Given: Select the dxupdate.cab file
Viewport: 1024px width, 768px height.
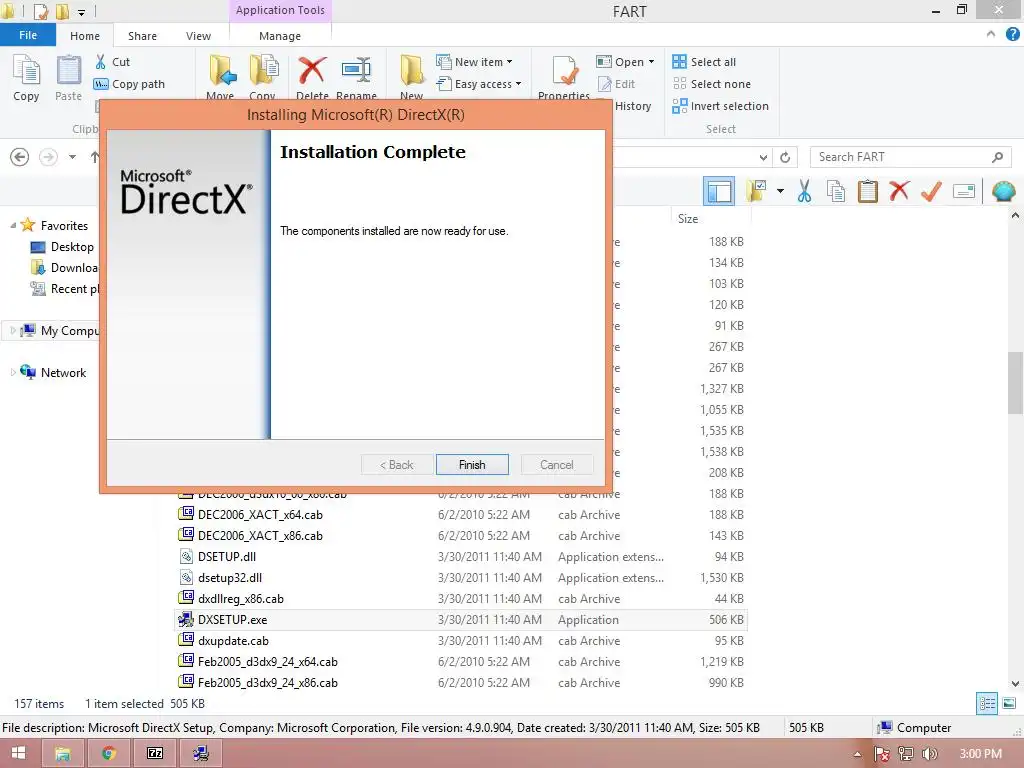Looking at the screenshot, I should click(233, 641).
